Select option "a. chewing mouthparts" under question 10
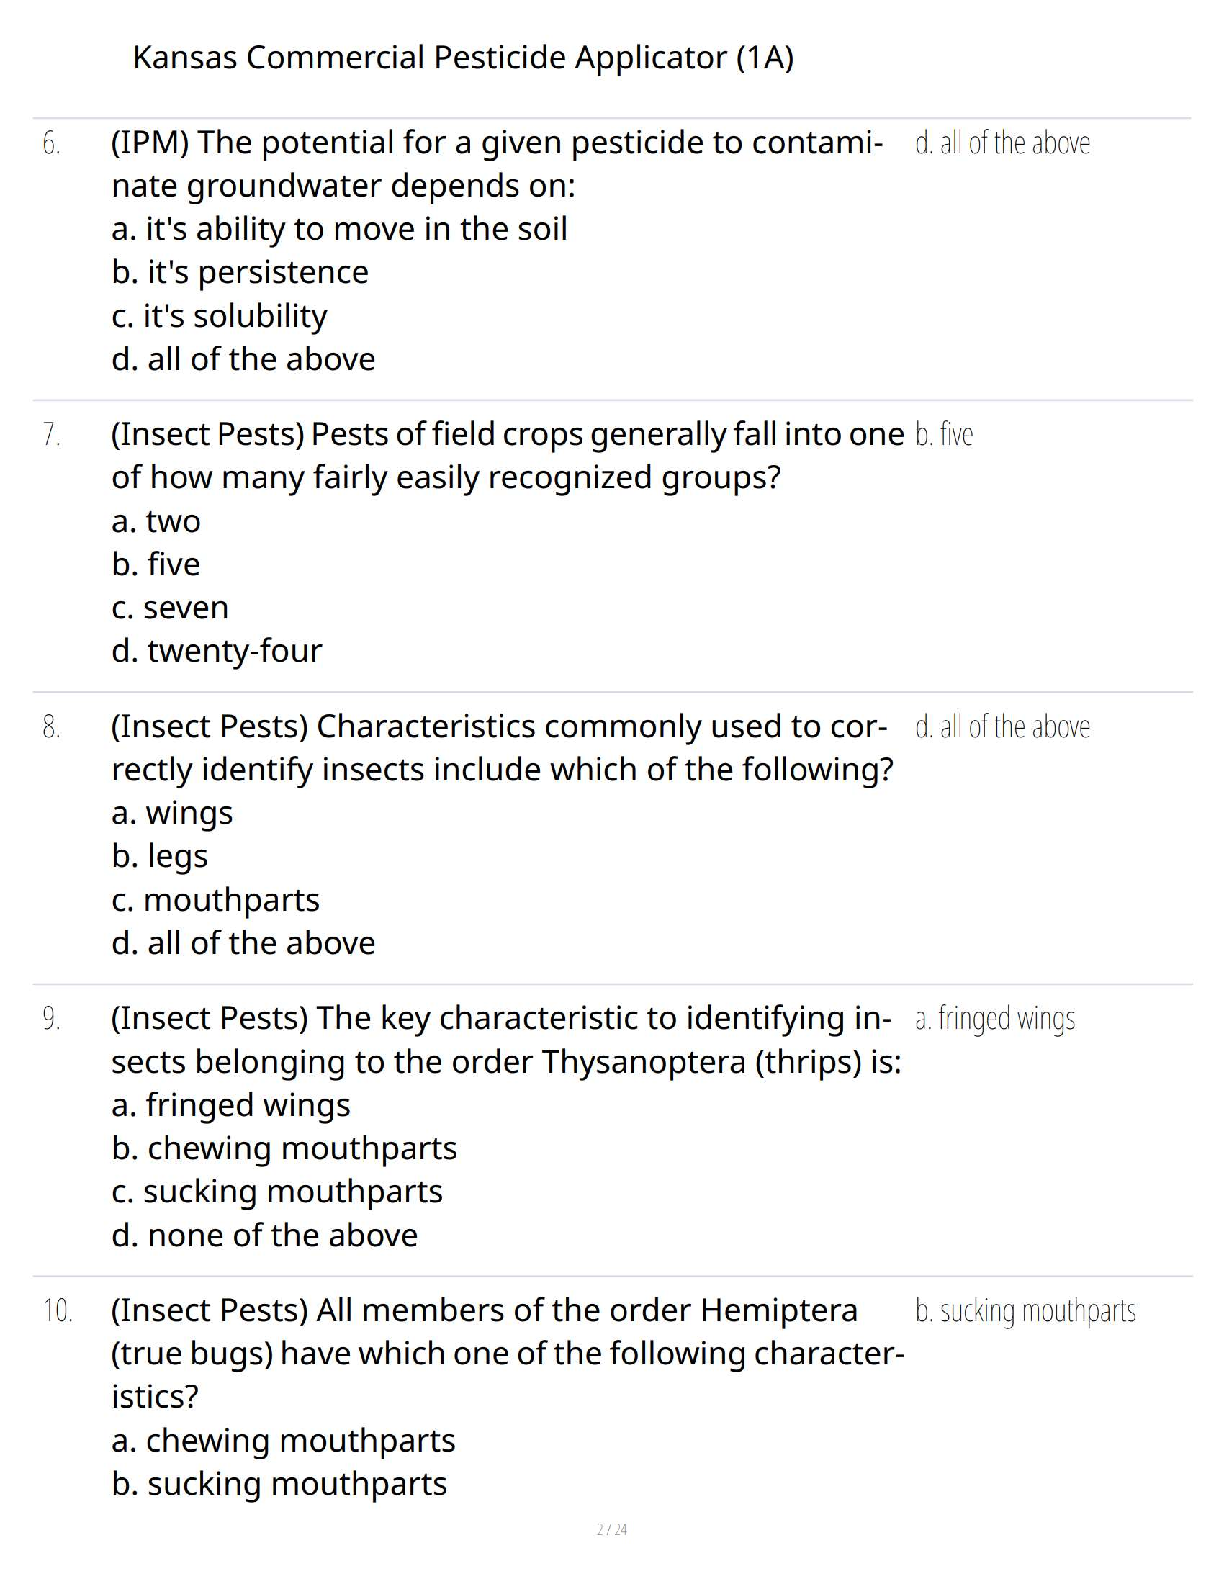Screen dimensions: 1224x1584 pyautogui.click(x=283, y=1440)
